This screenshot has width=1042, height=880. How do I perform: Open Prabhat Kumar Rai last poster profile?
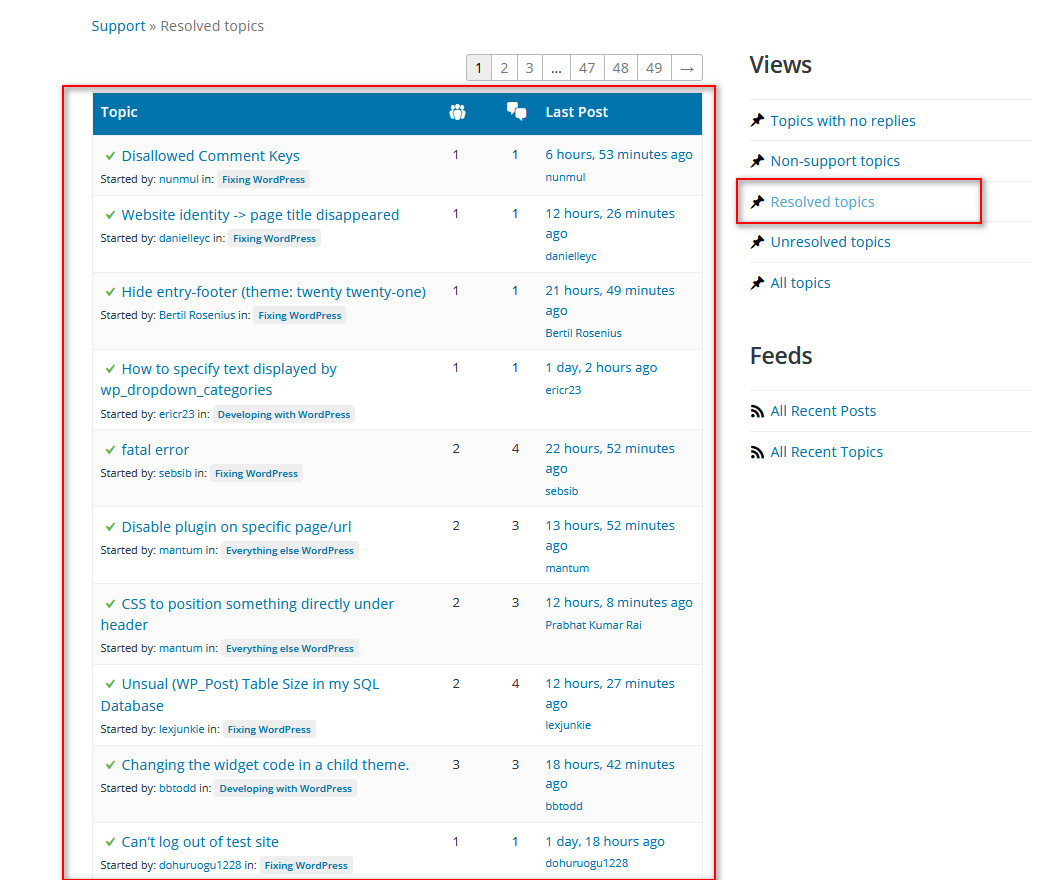click(593, 625)
